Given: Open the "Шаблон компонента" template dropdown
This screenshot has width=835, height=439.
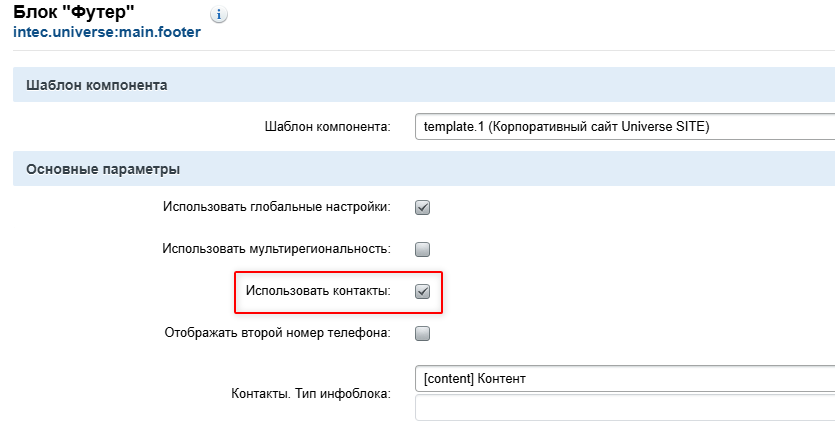Looking at the screenshot, I should 624,127.
